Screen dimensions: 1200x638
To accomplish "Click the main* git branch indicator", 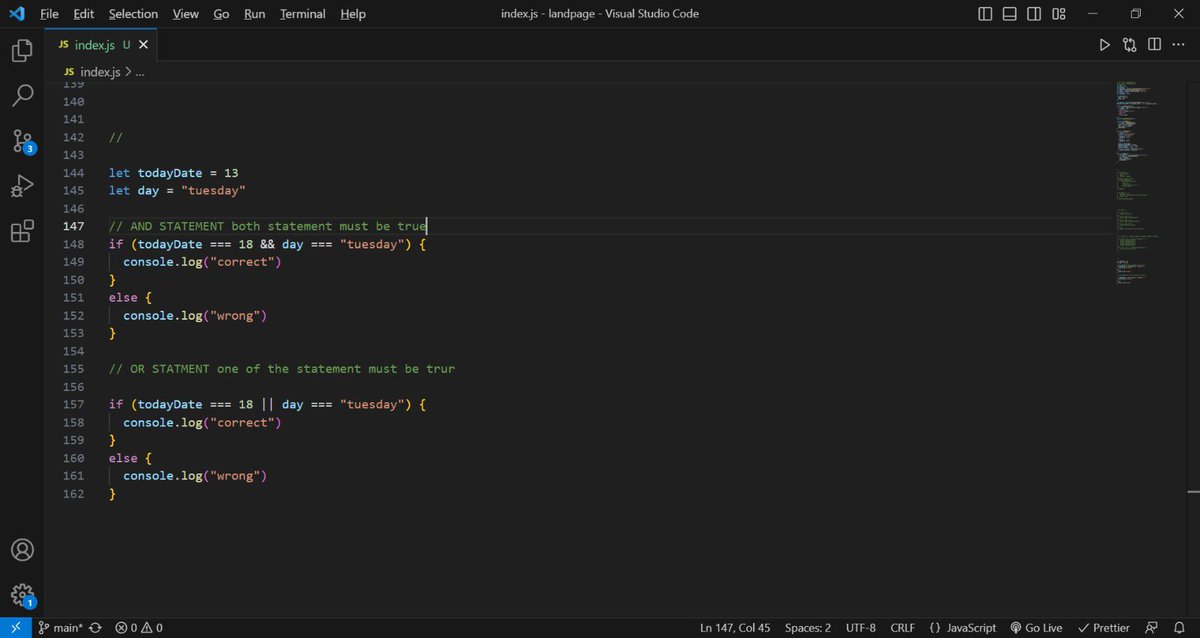I will tap(60, 628).
